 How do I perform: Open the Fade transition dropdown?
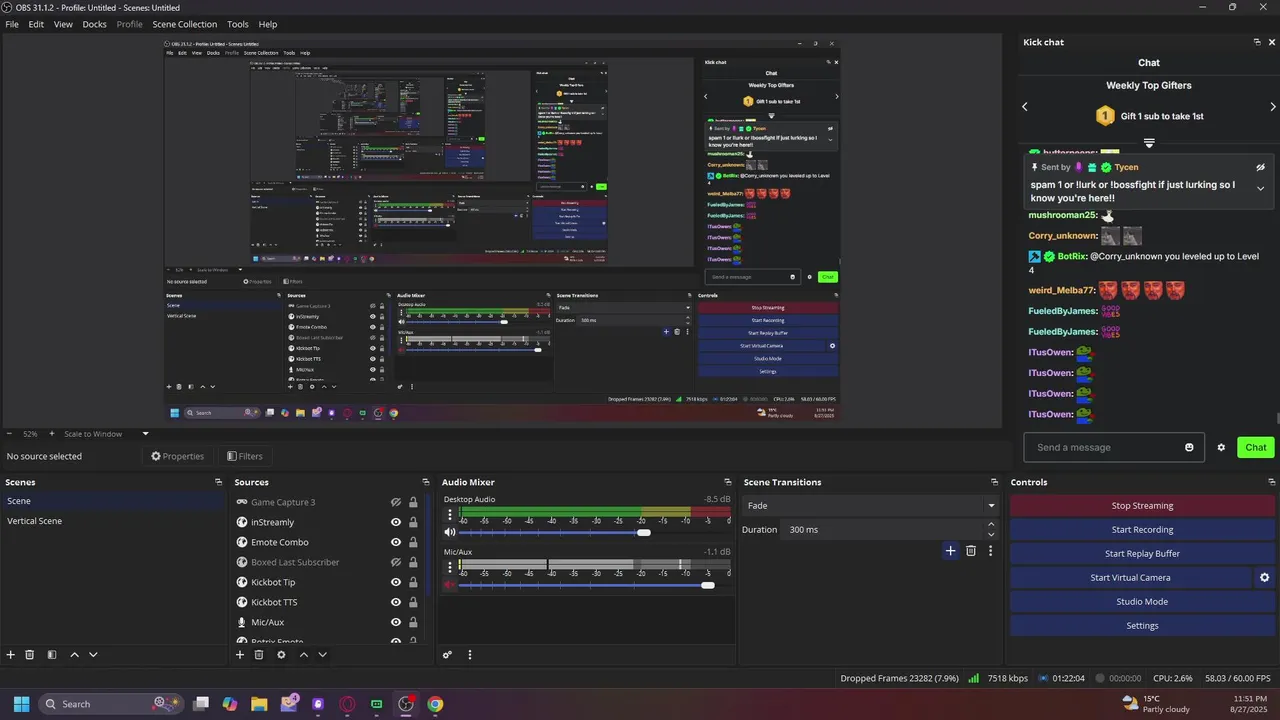click(870, 506)
